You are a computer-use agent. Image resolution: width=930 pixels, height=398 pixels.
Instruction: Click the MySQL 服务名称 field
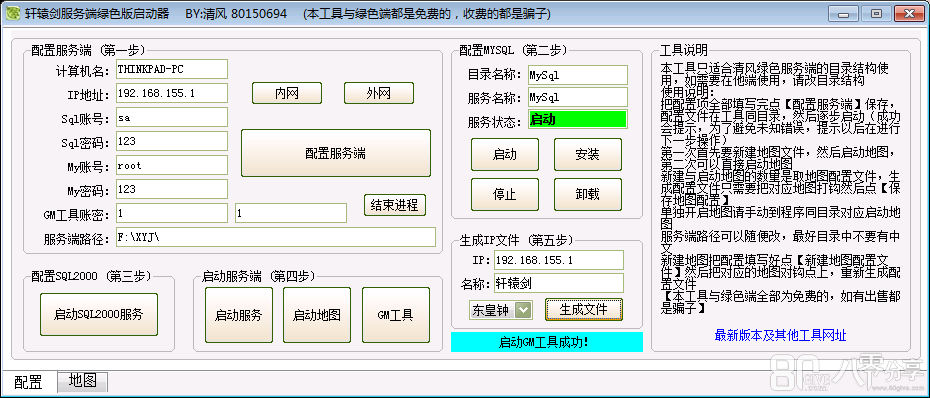(578, 97)
